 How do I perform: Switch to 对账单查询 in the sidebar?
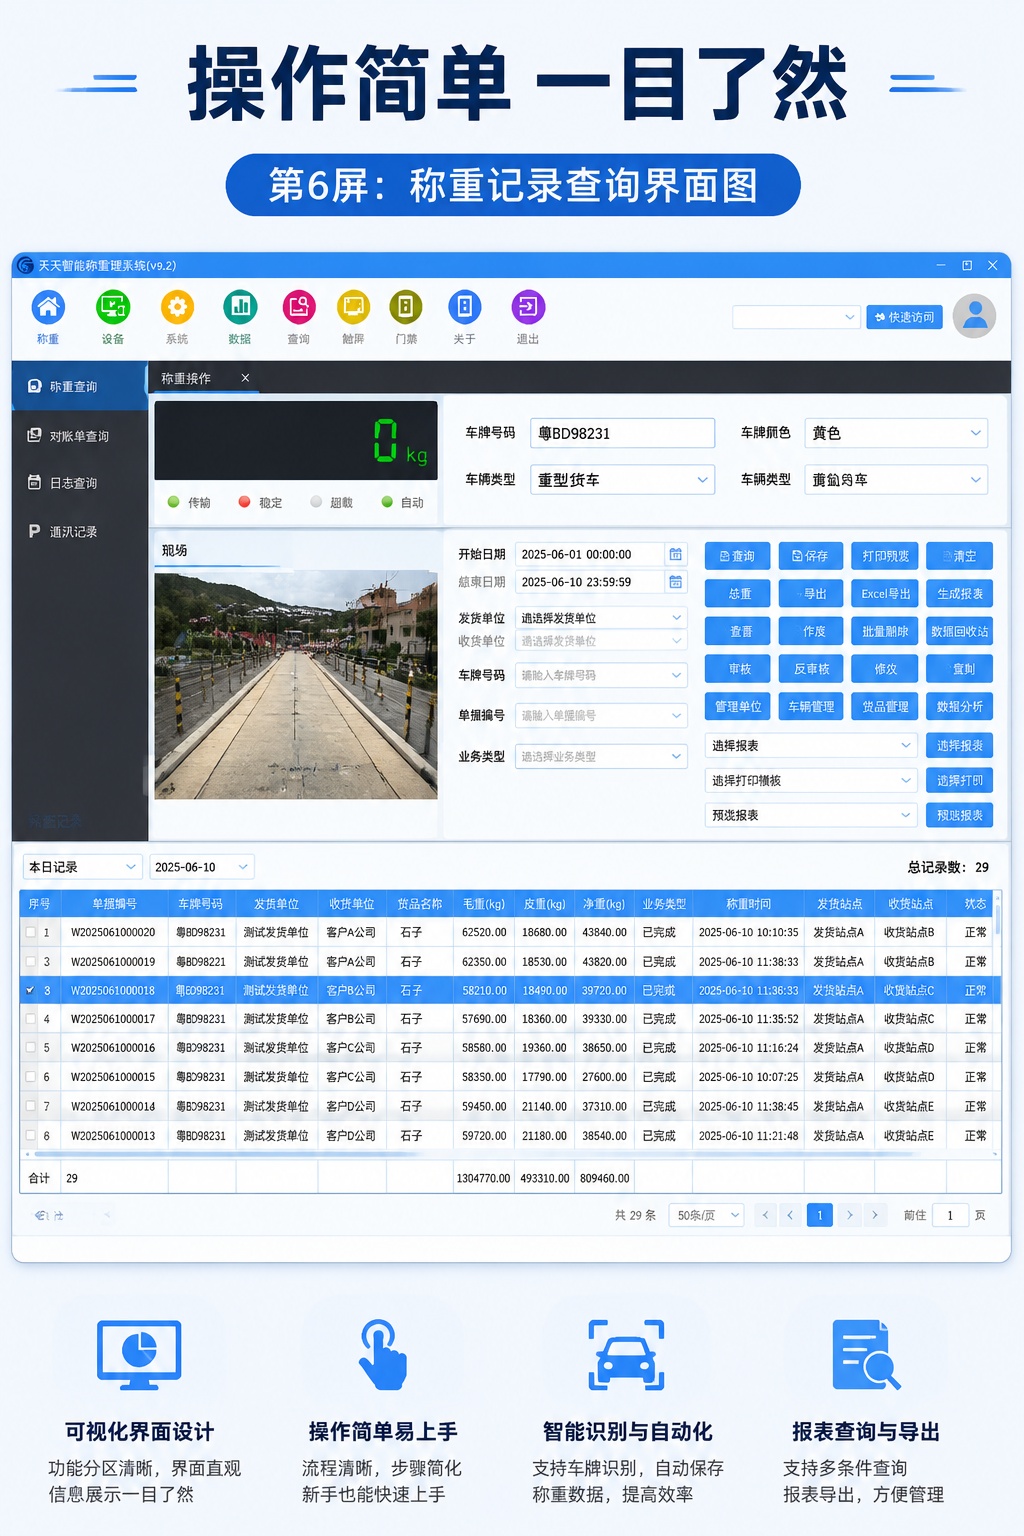(80, 436)
